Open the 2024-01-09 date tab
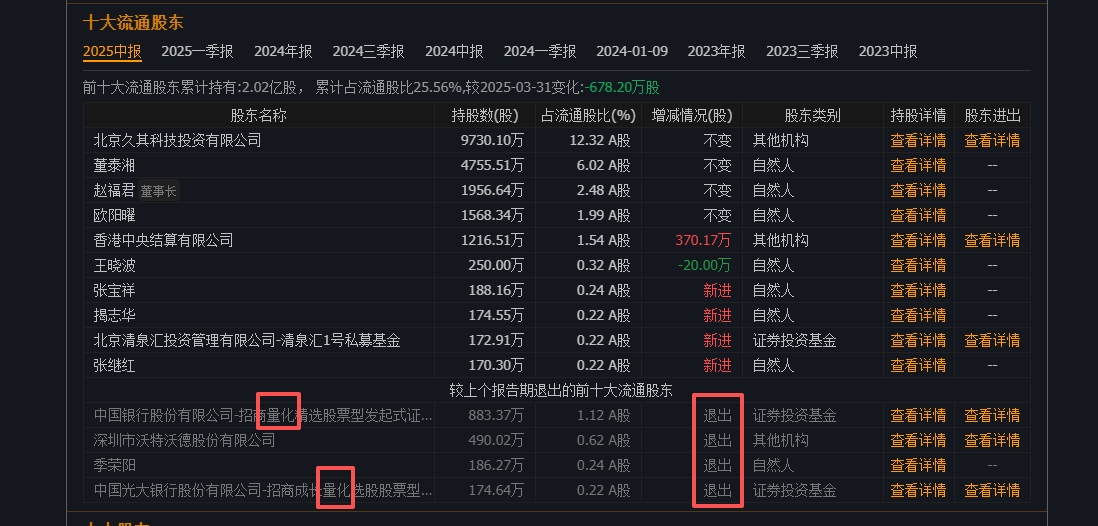This screenshot has height=526, width=1098. coord(632,51)
